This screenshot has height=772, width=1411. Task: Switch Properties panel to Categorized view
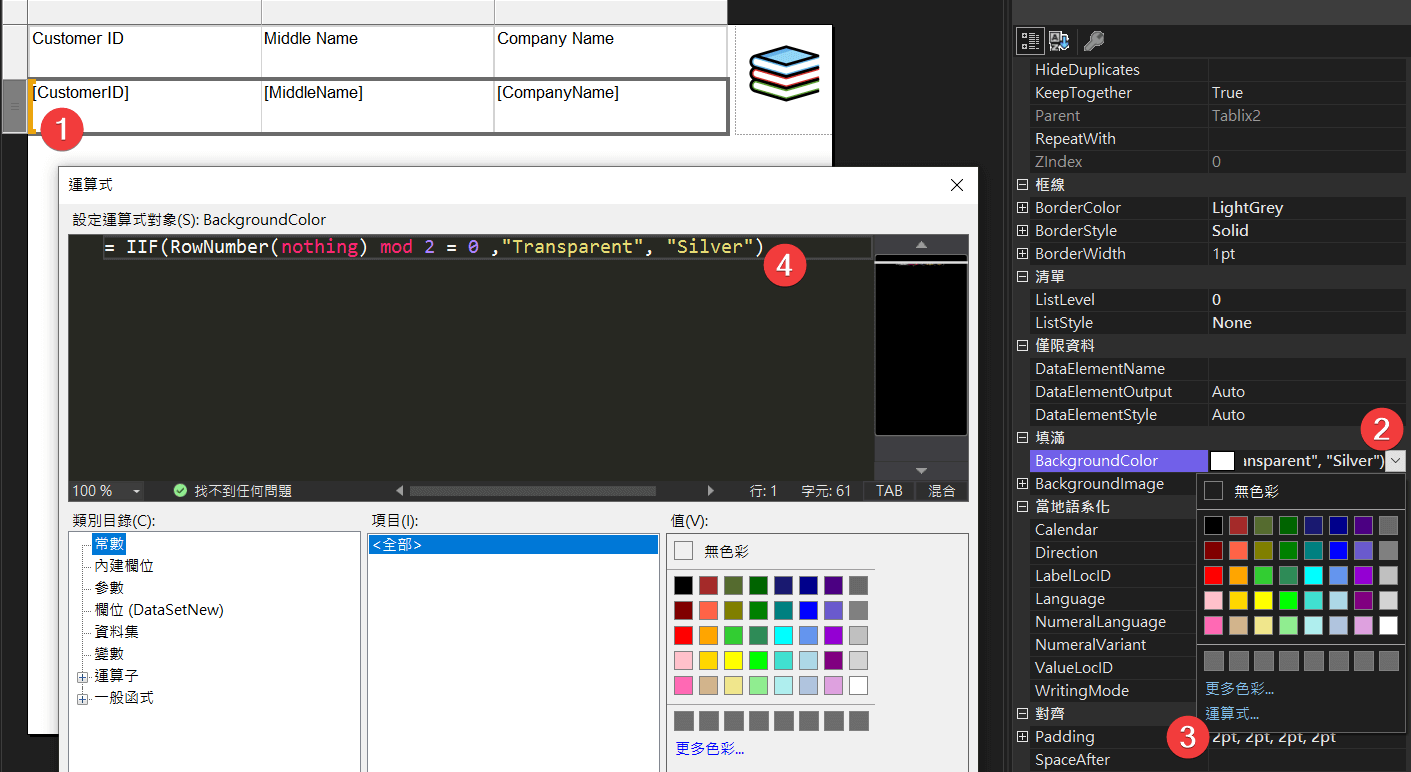pyautogui.click(x=1031, y=40)
